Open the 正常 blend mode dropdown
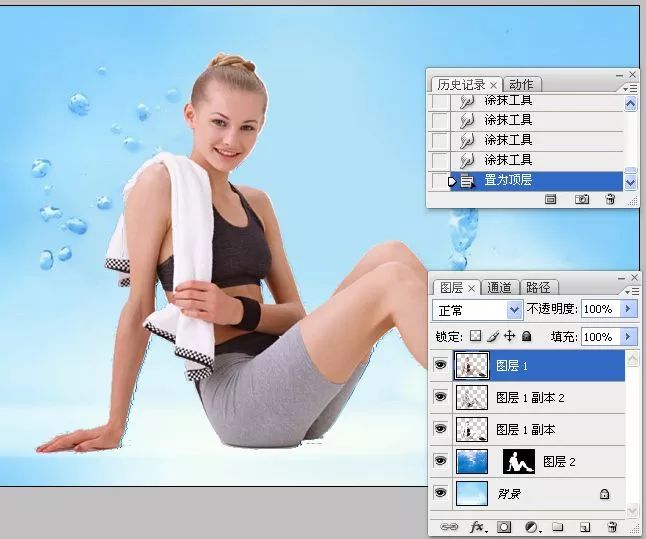Image resolution: width=646 pixels, height=539 pixels. 477,310
